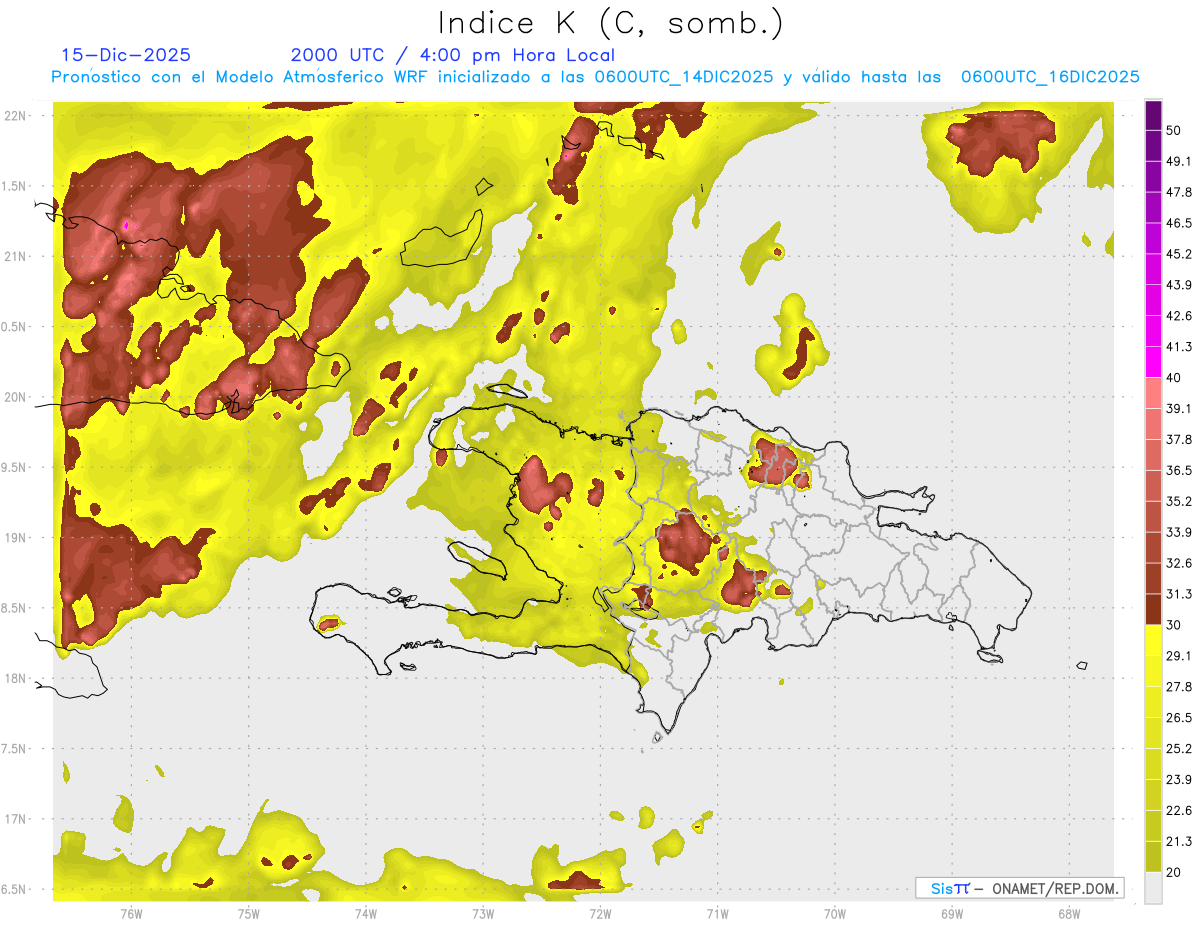This screenshot has width=1200, height=927.
Task: Click the 'Pronostico con el Modelo Atmosferico WRF' description line
Action: click(x=595, y=77)
